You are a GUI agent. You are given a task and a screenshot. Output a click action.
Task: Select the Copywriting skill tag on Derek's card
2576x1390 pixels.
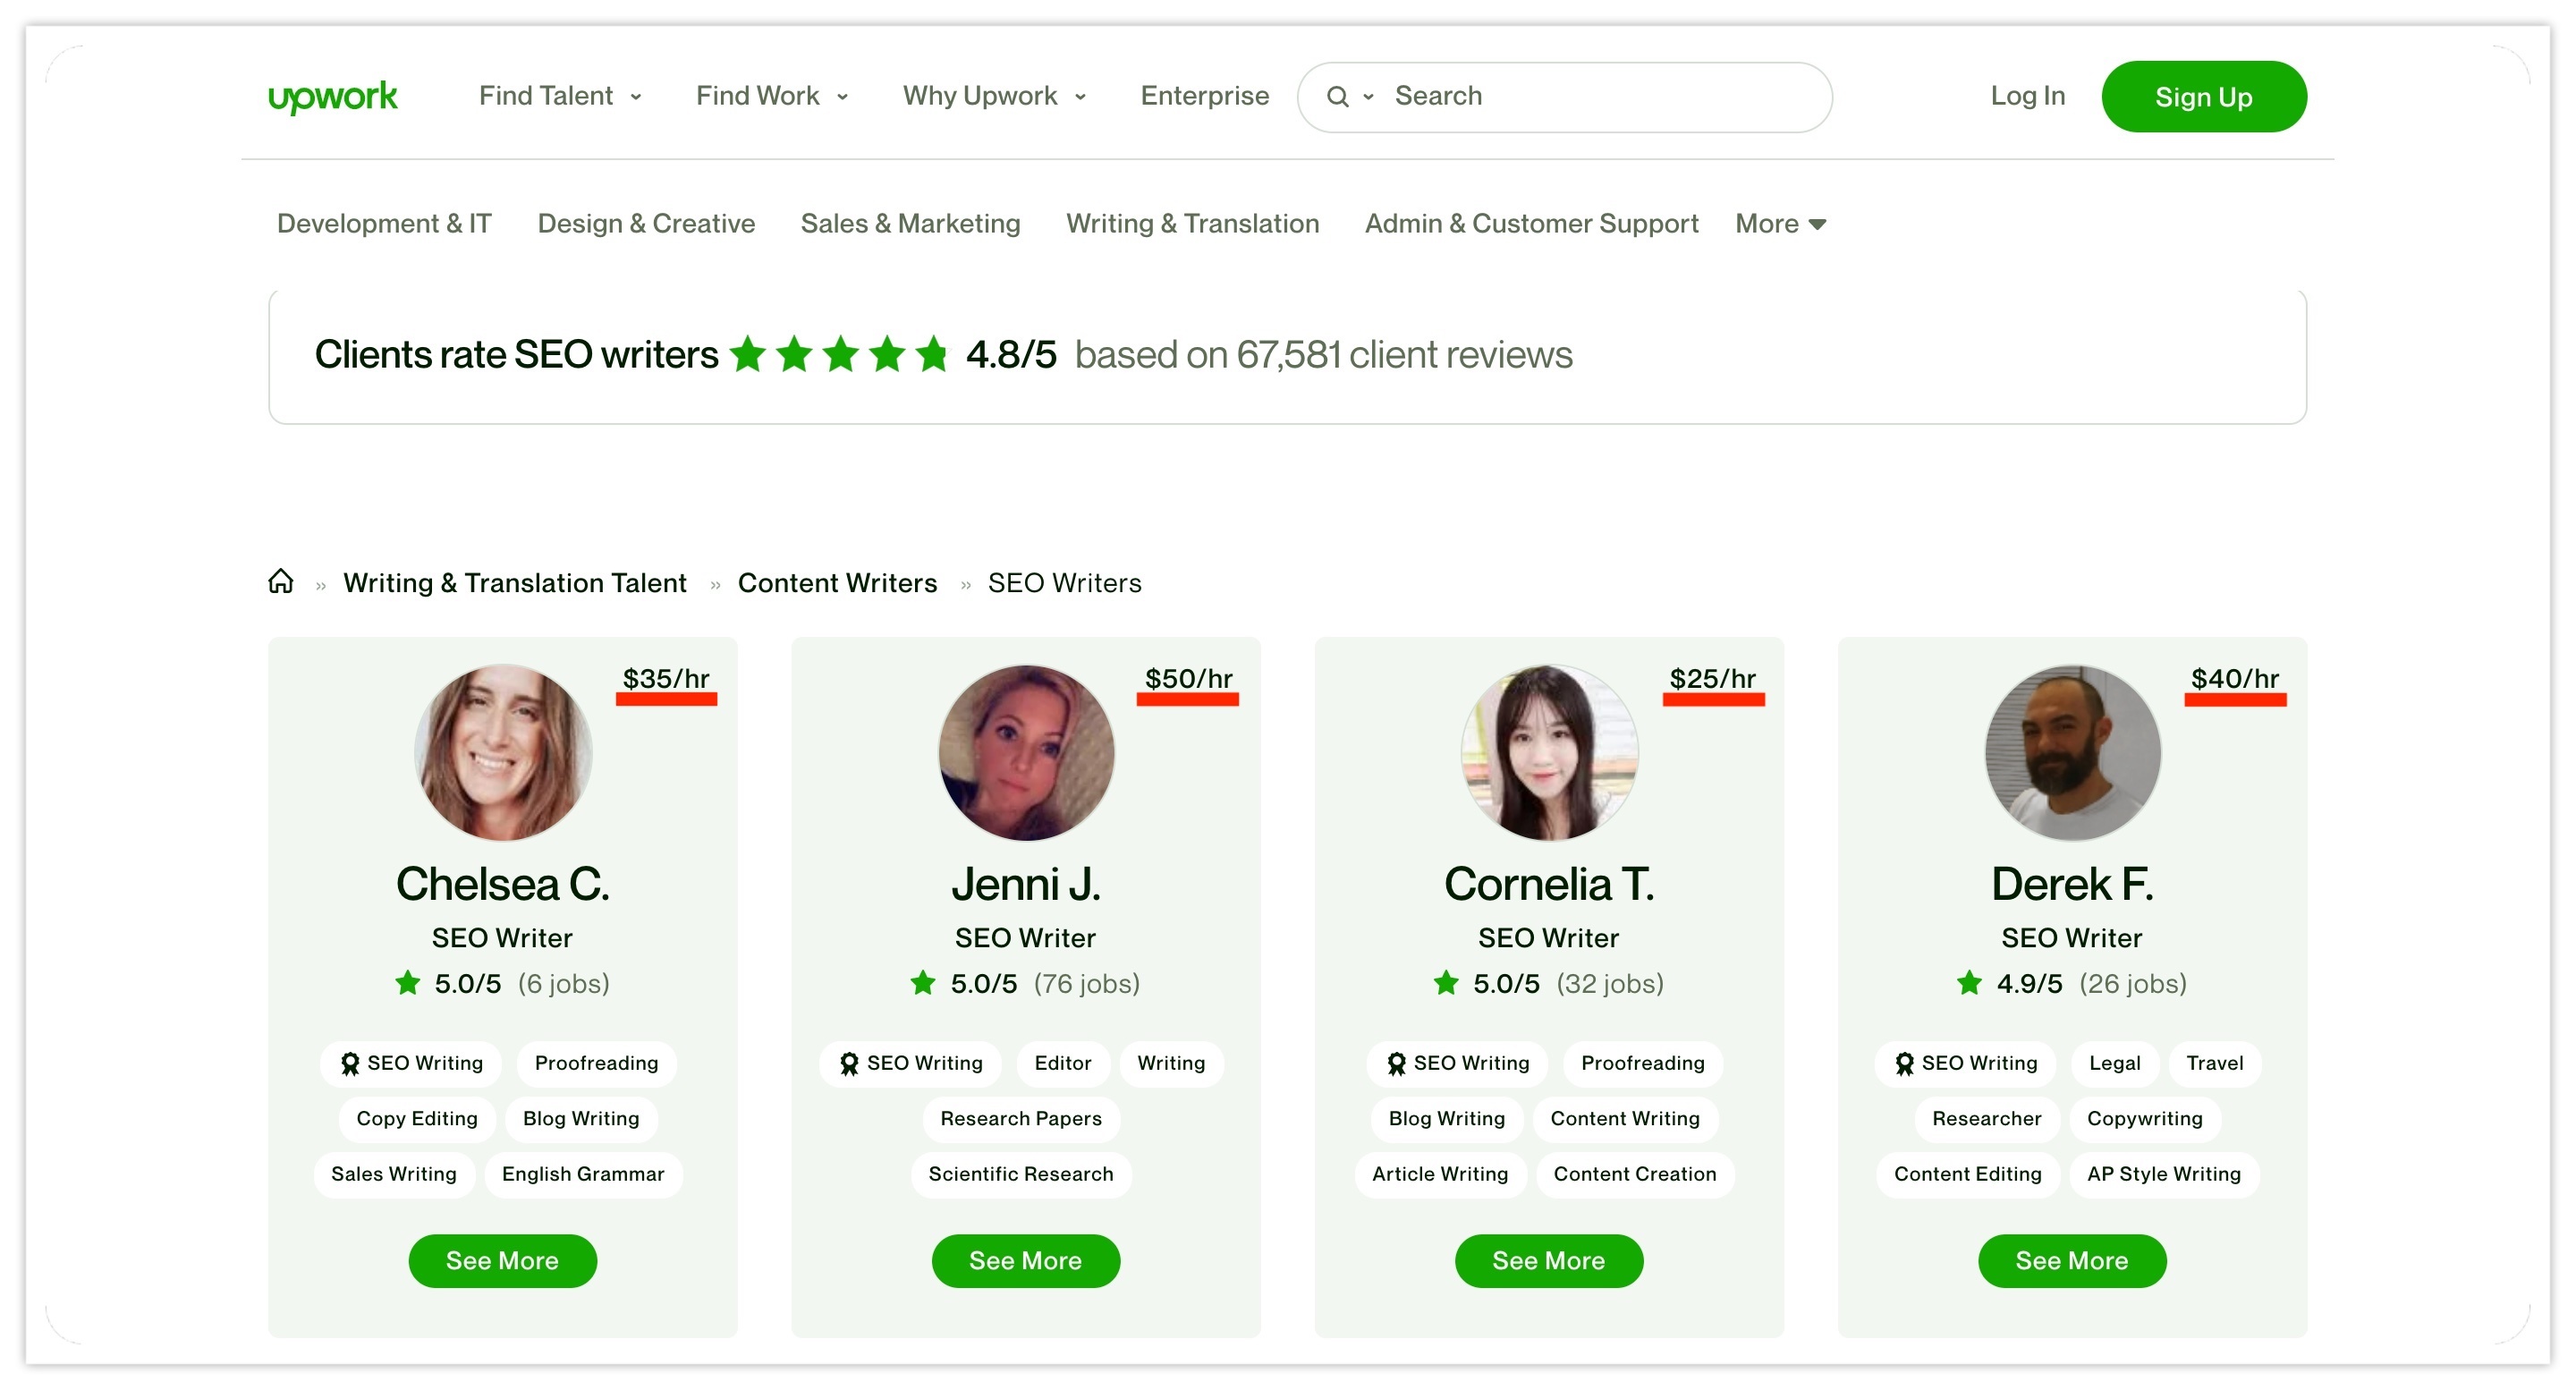(2146, 1118)
